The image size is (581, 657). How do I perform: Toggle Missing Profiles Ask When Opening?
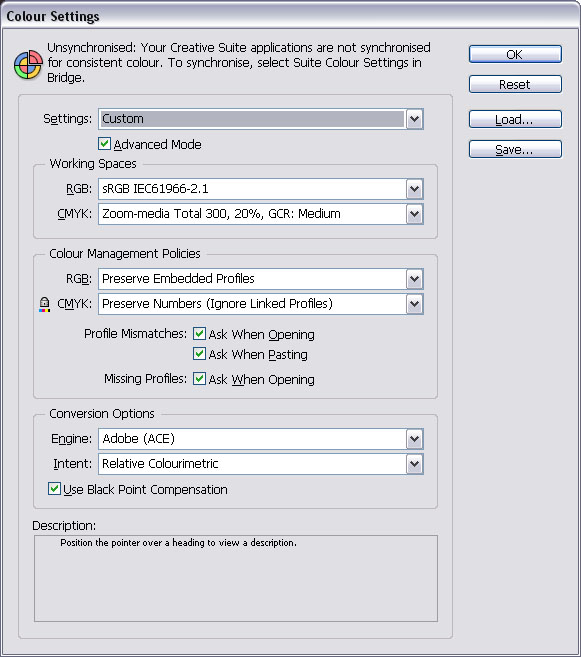[x=199, y=379]
